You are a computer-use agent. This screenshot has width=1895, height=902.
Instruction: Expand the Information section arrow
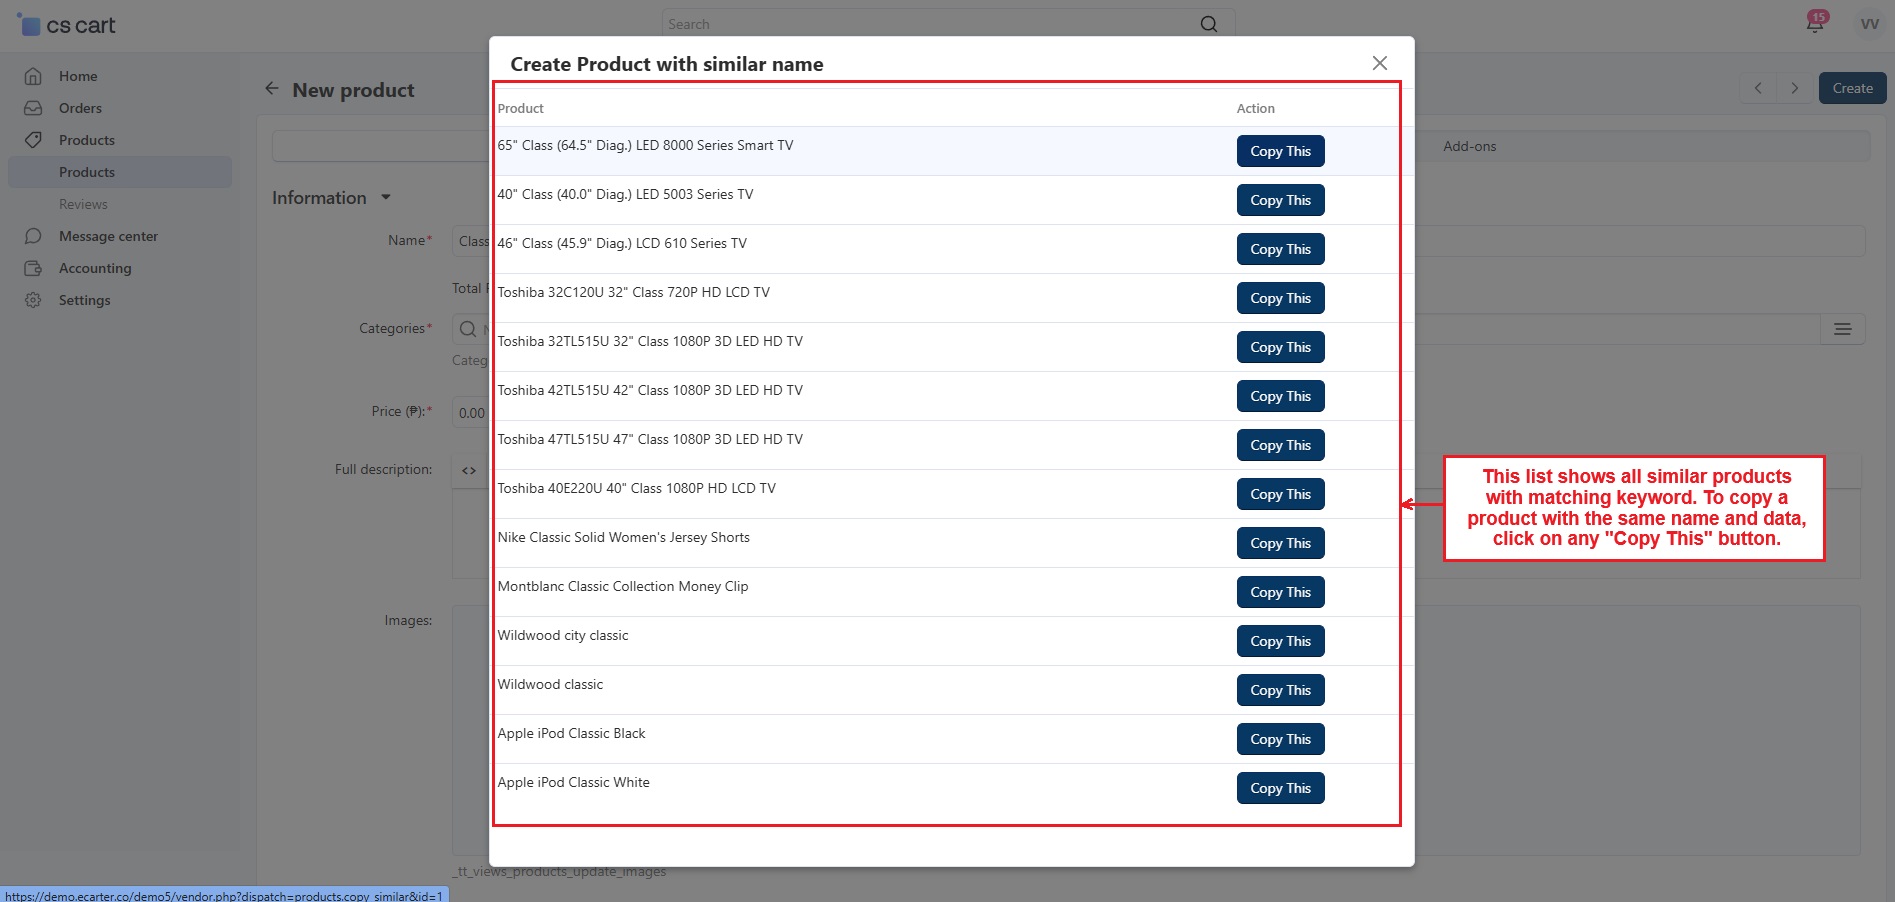[x=386, y=198]
